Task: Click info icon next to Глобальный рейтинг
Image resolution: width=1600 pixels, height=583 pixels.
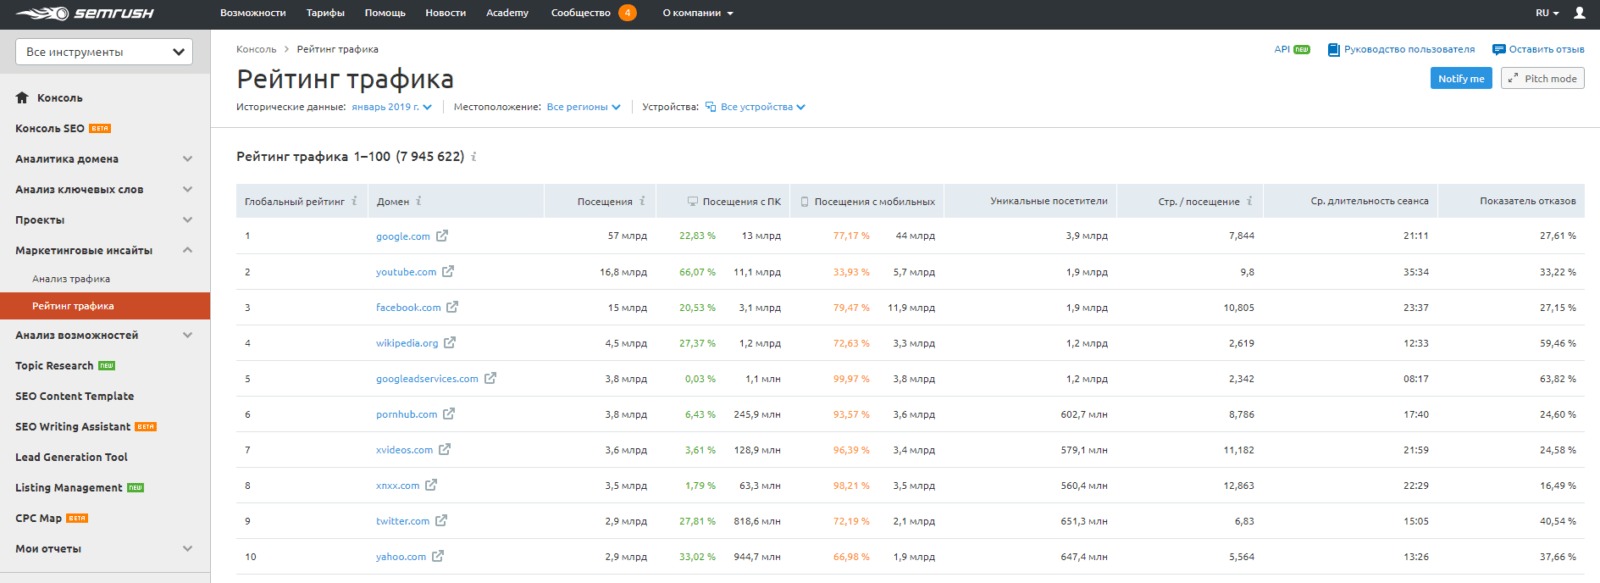Action: click(x=354, y=201)
